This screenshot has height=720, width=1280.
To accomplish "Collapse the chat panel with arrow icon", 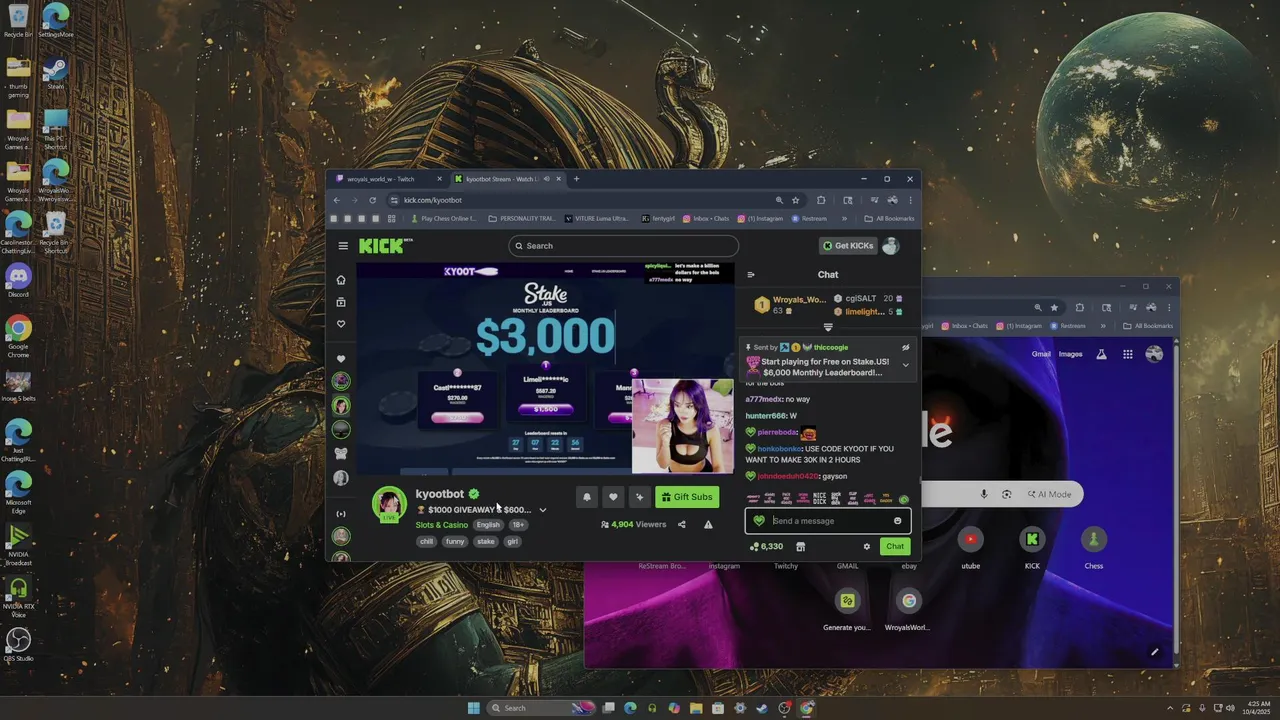I will click(751, 275).
